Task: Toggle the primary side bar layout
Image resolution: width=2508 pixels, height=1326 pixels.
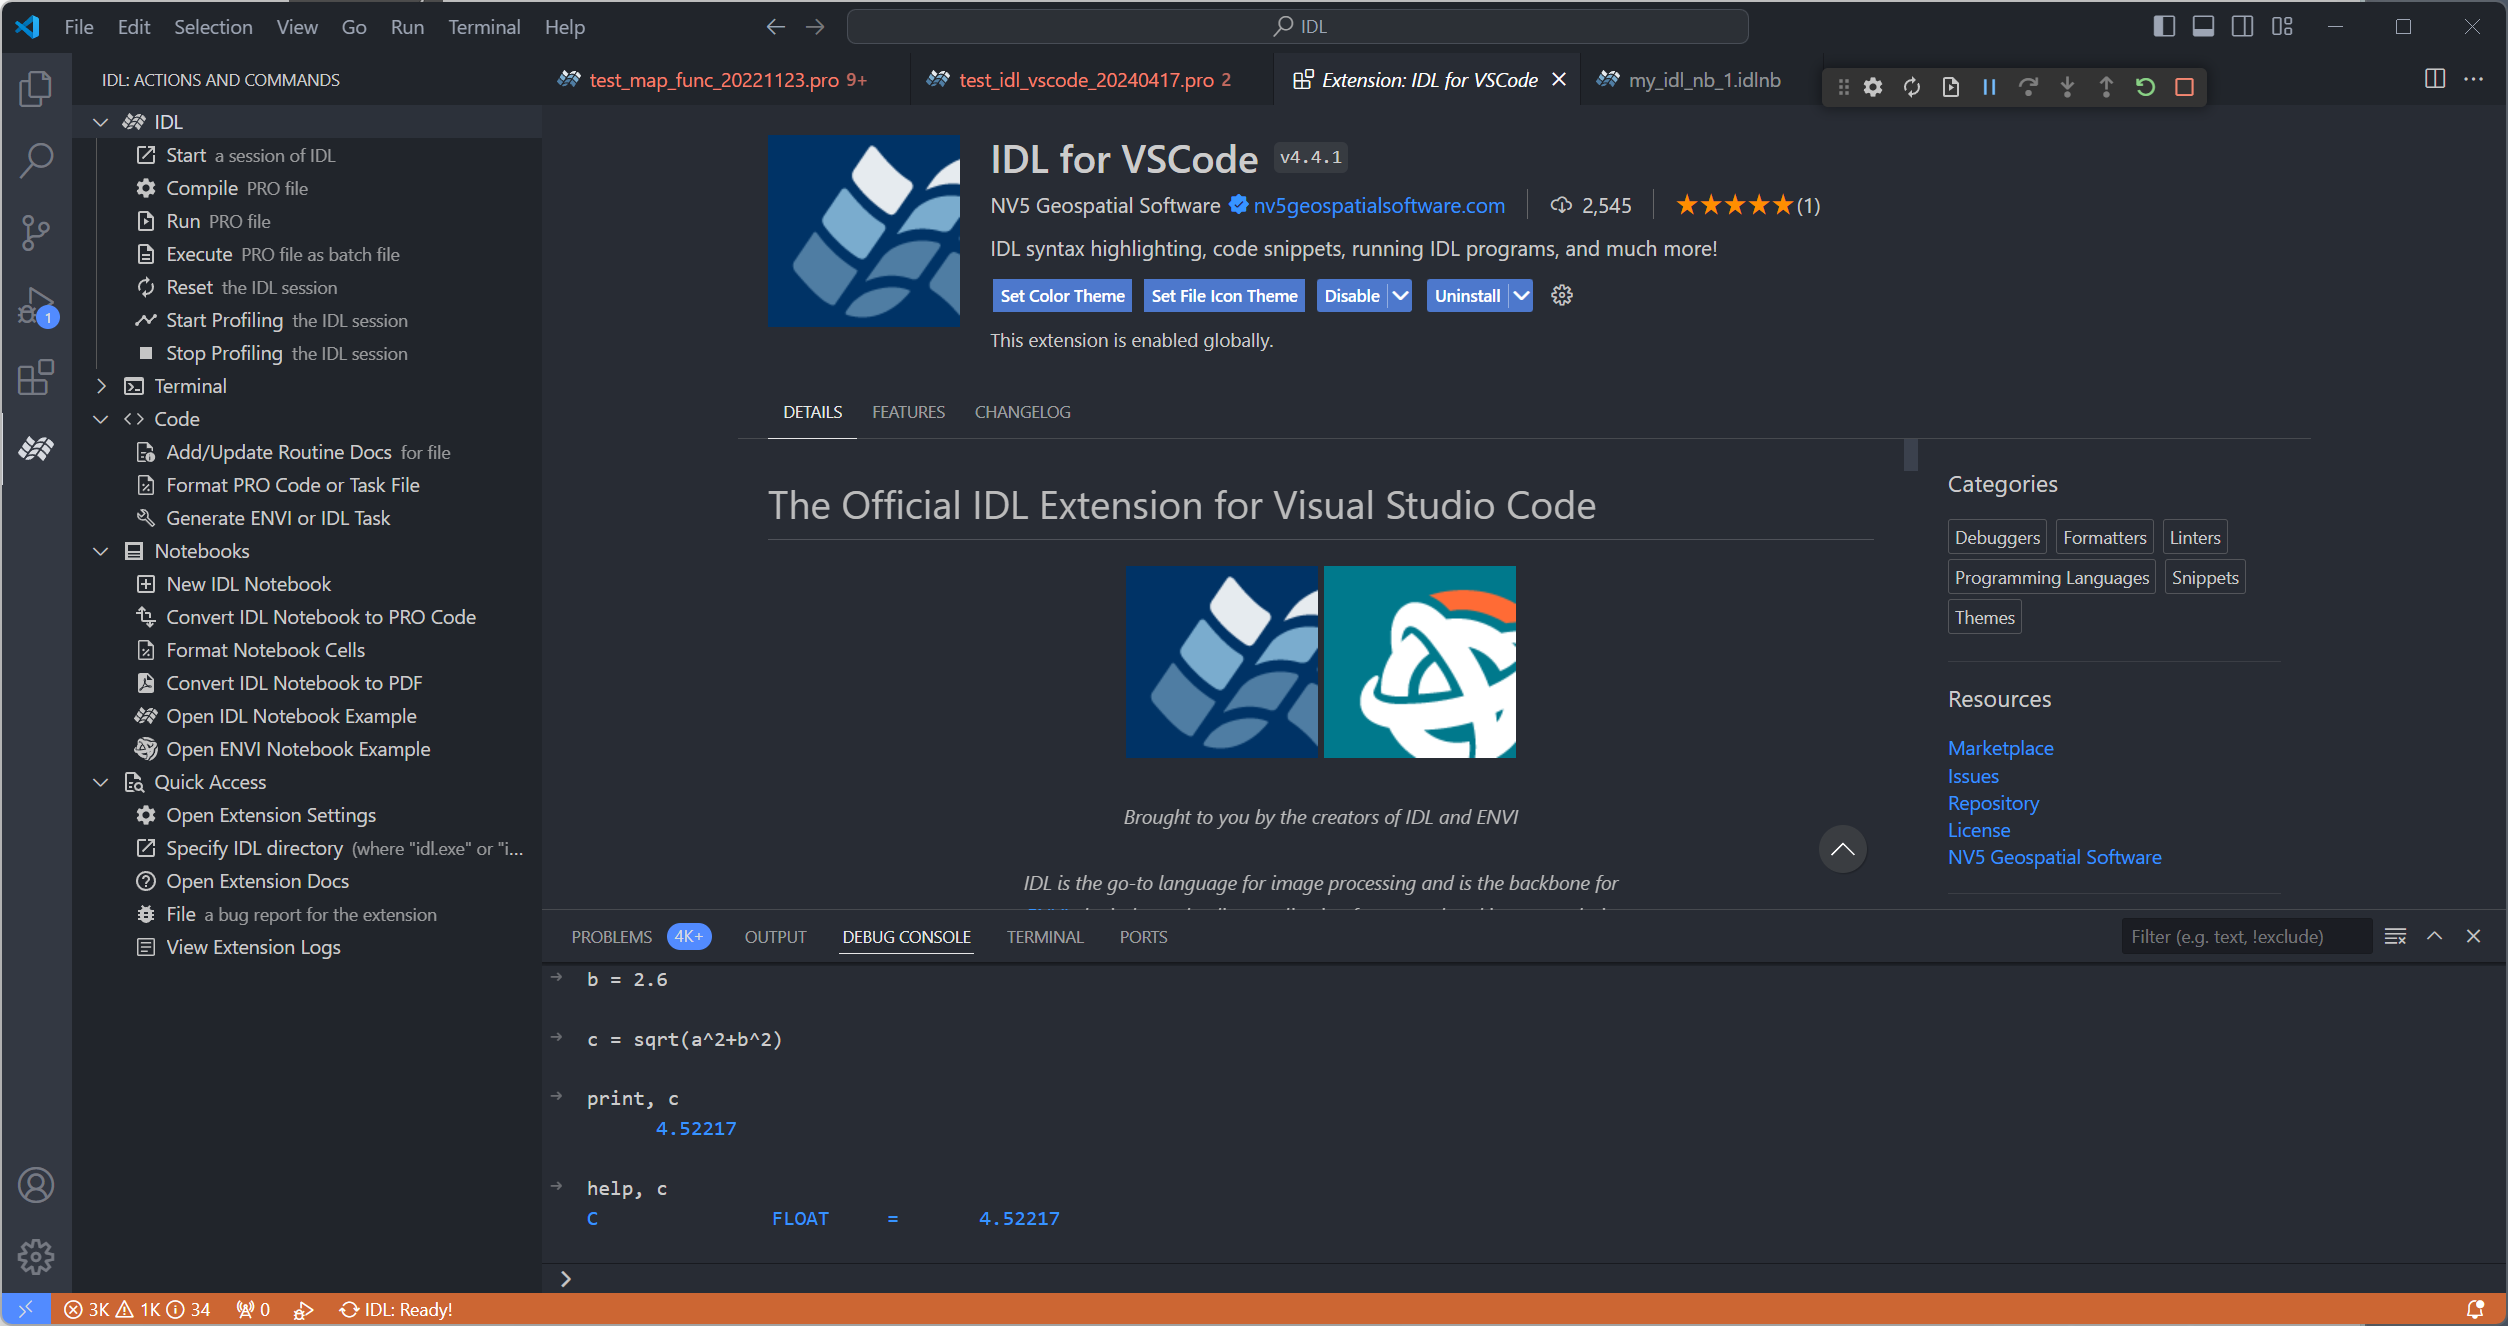Action: click(x=2163, y=27)
